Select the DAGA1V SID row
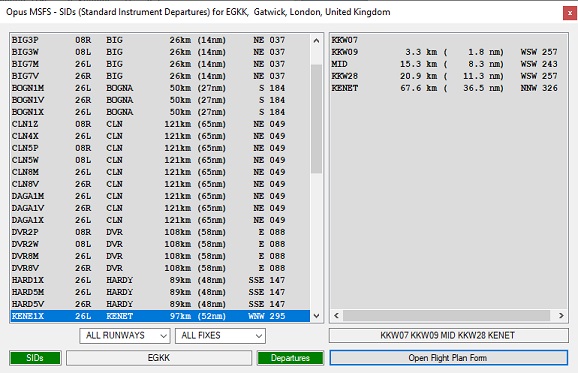578x373 pixels. (x=160, y=208)
